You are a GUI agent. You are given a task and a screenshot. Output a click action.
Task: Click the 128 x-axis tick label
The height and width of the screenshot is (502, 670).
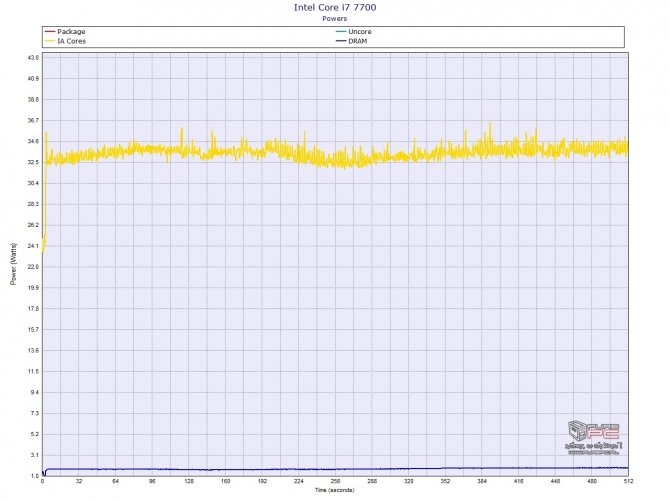[x=189, y=481]
